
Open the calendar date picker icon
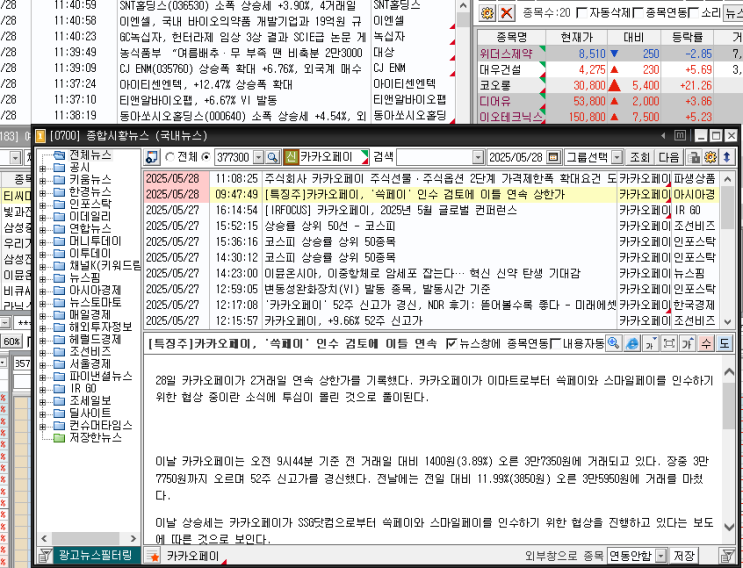[553, 157]
